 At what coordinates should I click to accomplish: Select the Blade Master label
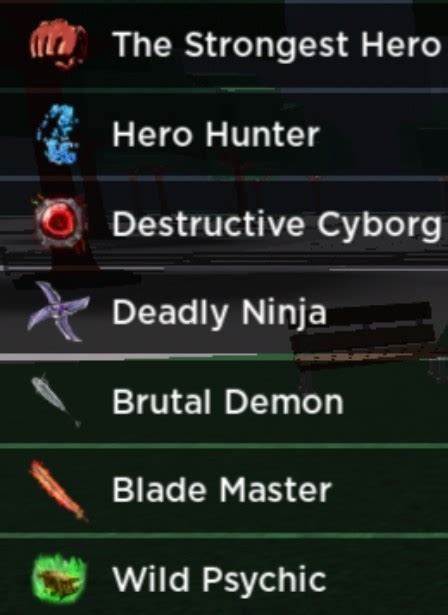(x=222, y=489)
